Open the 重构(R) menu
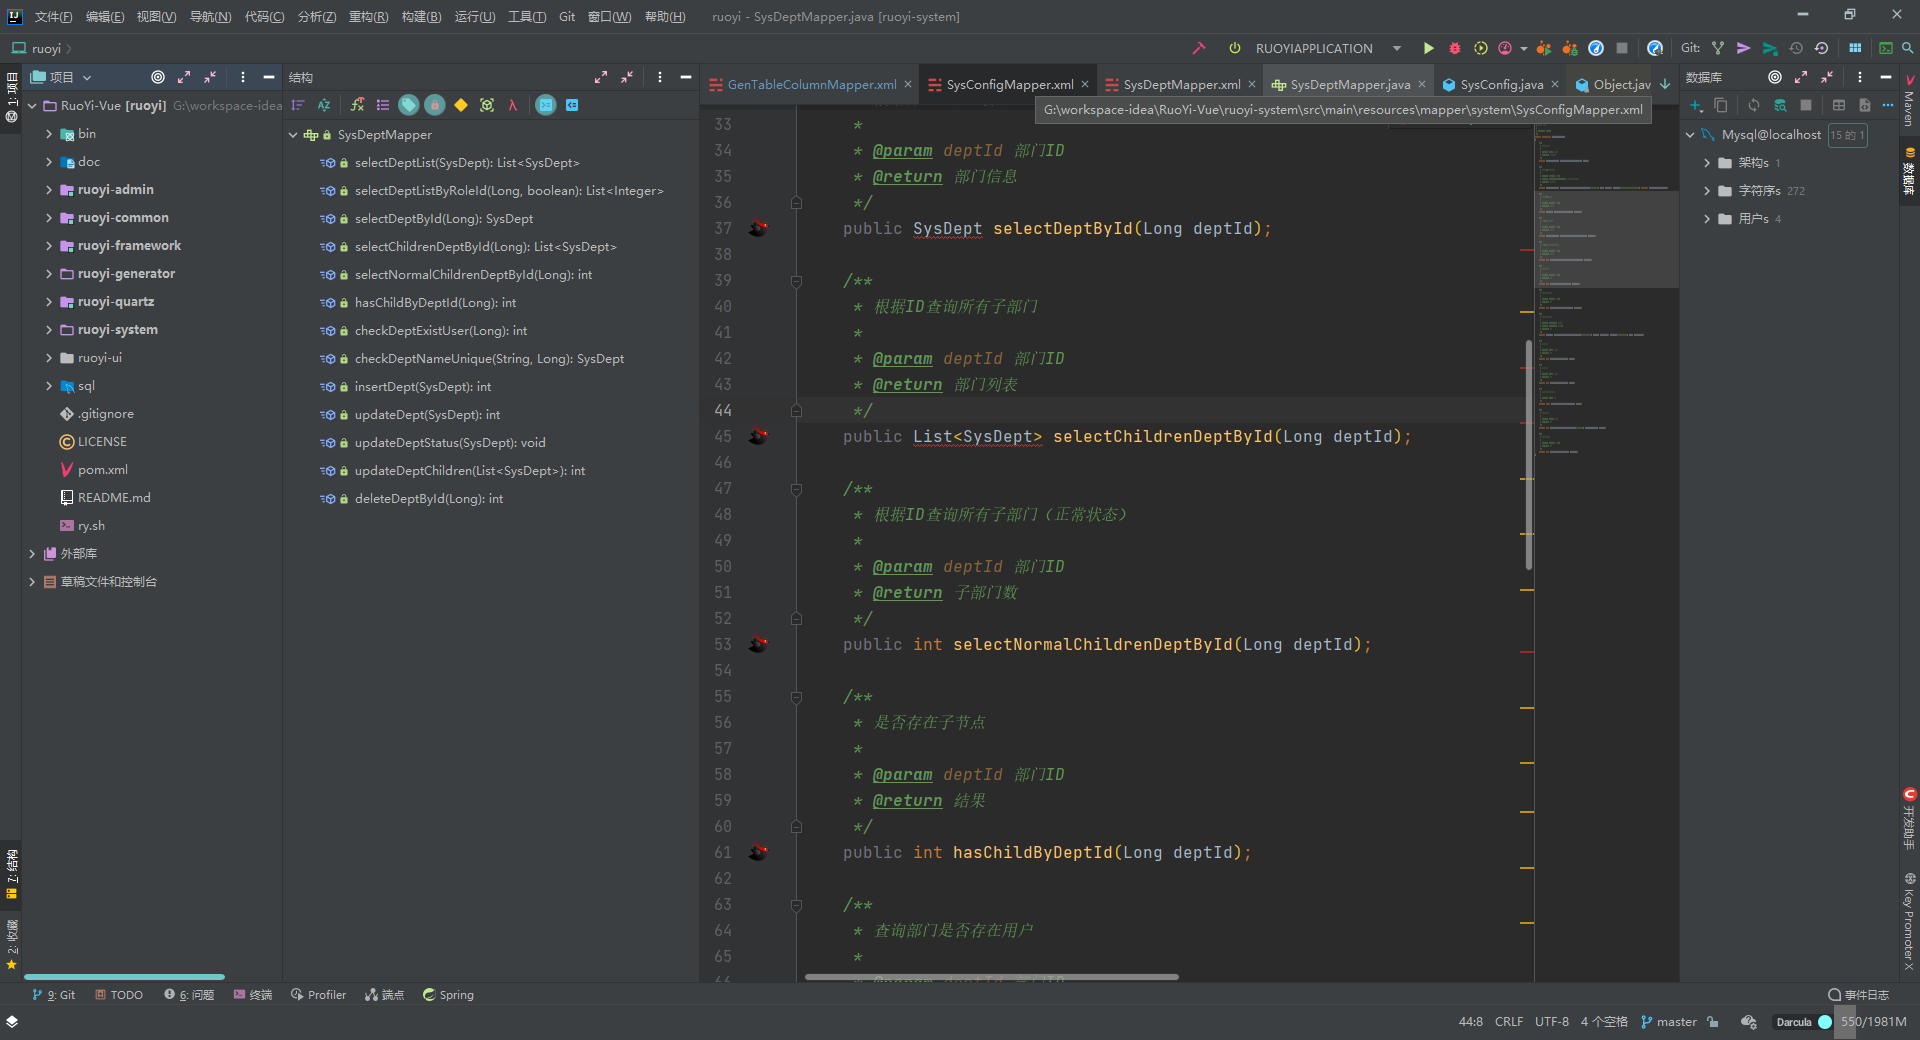1920x1040 pixels. pos(368,16)
